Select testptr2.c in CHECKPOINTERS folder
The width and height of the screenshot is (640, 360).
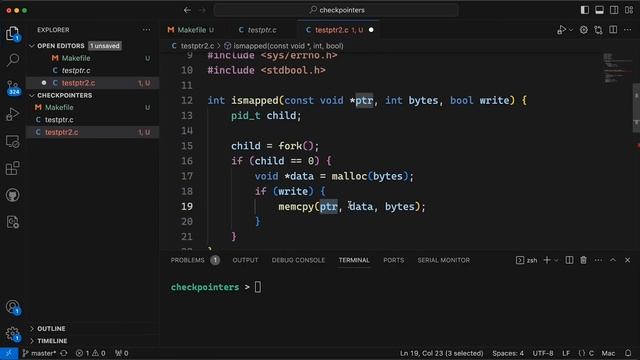[93, 132]
